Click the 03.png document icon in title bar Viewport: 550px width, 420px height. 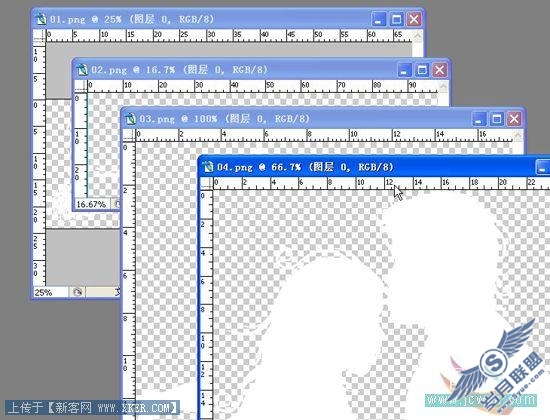[x=130, y=119]
